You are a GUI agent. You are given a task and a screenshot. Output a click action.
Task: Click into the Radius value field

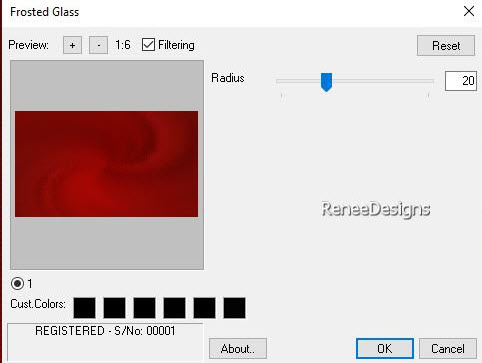coord(461,81)
